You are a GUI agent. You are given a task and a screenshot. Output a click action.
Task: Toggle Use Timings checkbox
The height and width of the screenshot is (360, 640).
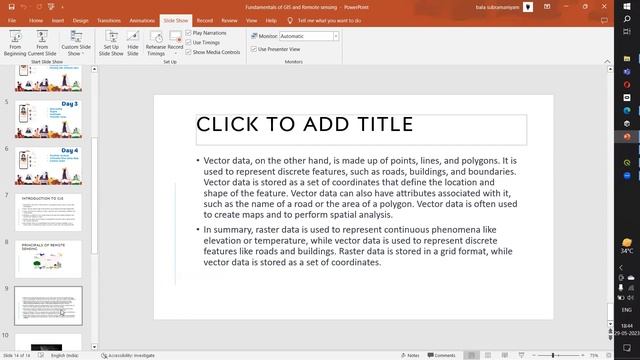pos(189,42)
